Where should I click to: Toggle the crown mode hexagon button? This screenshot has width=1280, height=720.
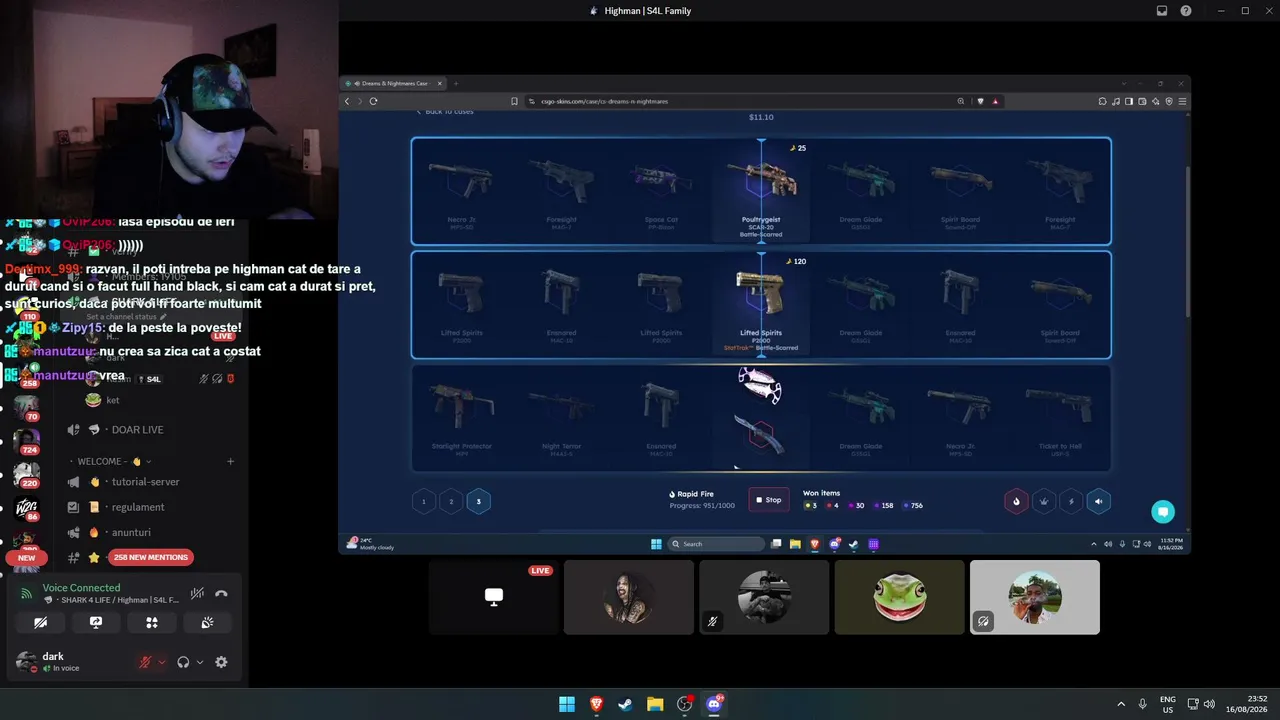(1044, 502)
